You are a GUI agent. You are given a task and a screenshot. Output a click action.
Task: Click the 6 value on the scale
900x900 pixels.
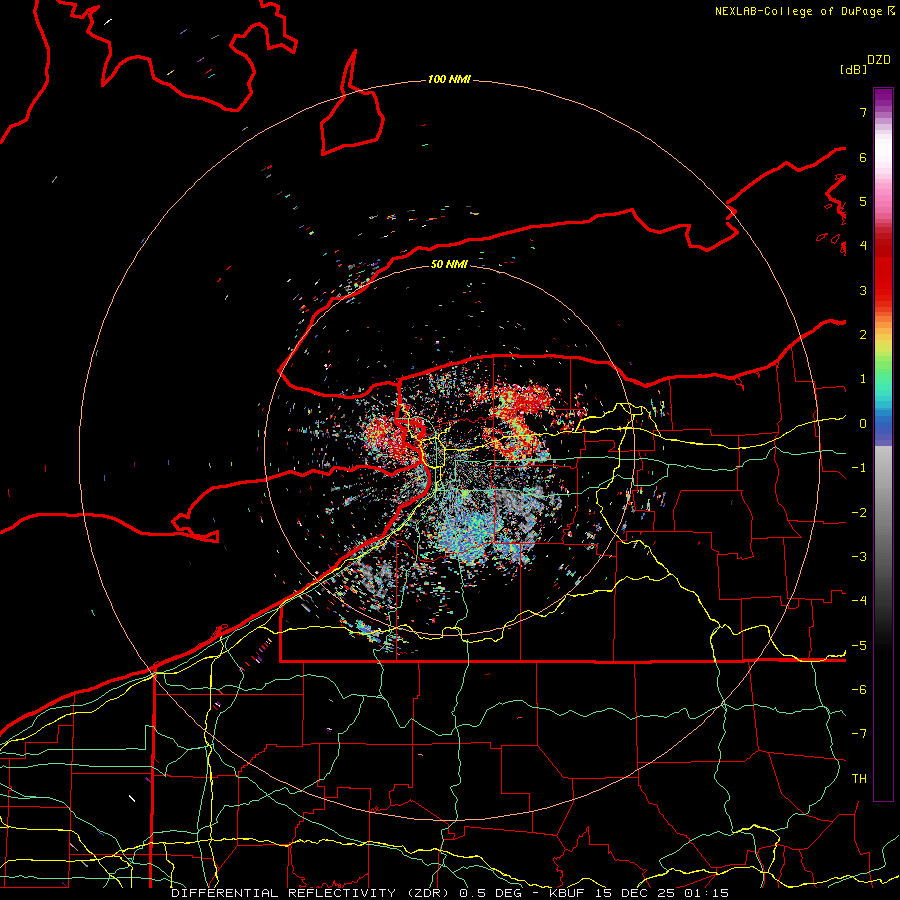coord(863,157)
